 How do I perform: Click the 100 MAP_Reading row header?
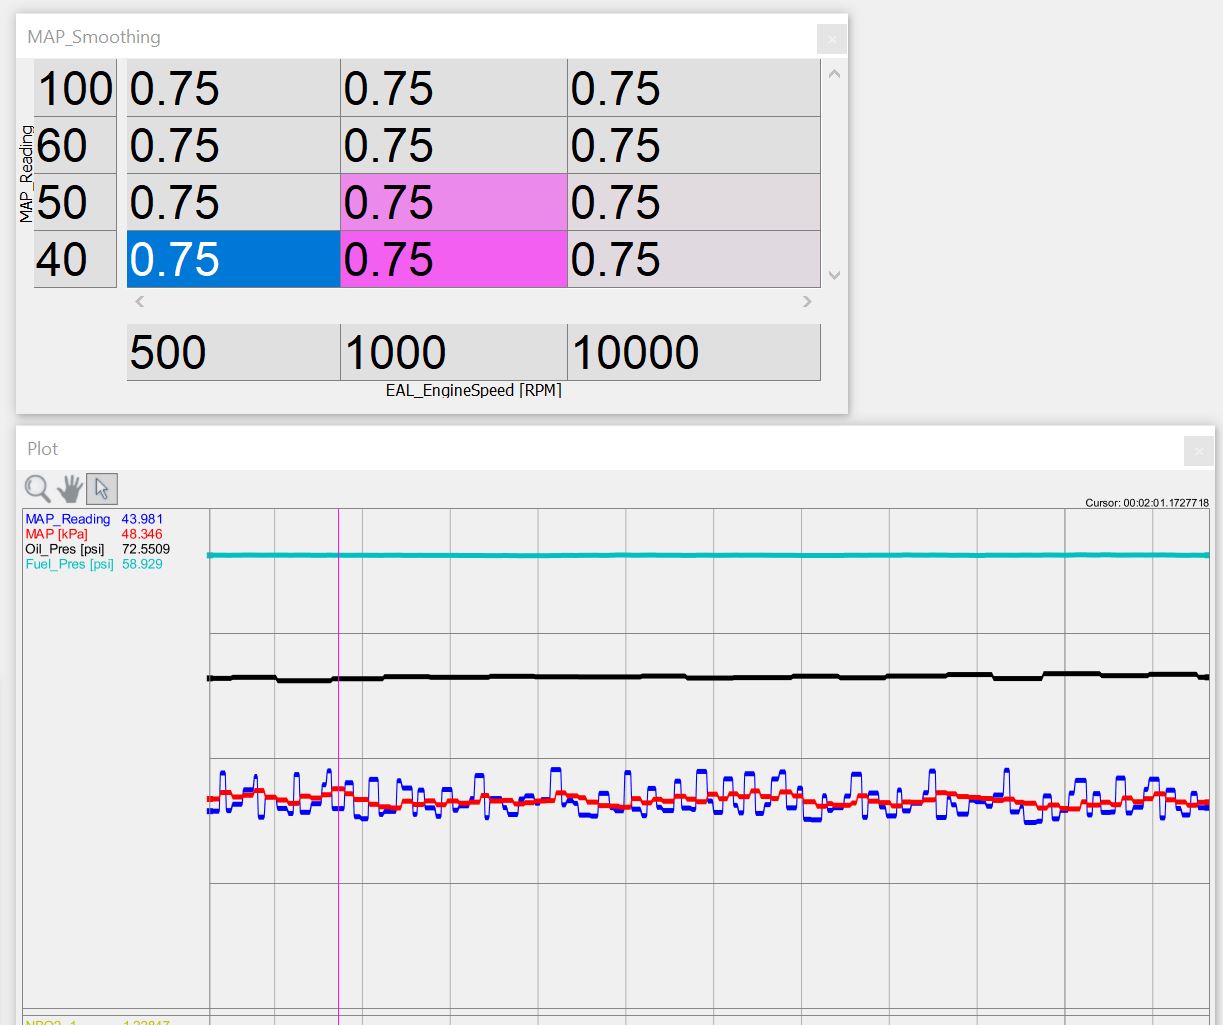(76, 89)
